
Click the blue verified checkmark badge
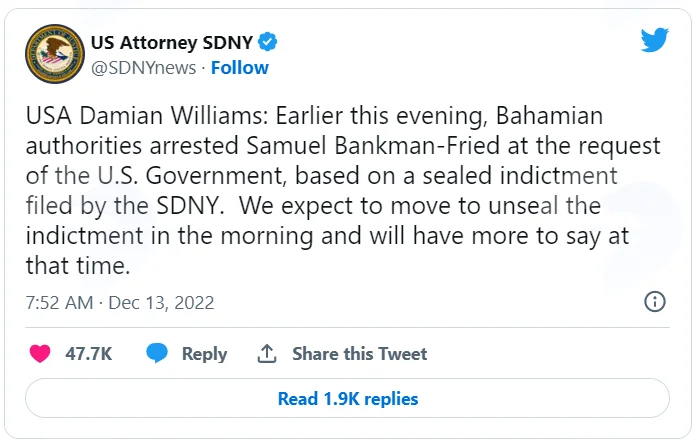click(267, 42)
